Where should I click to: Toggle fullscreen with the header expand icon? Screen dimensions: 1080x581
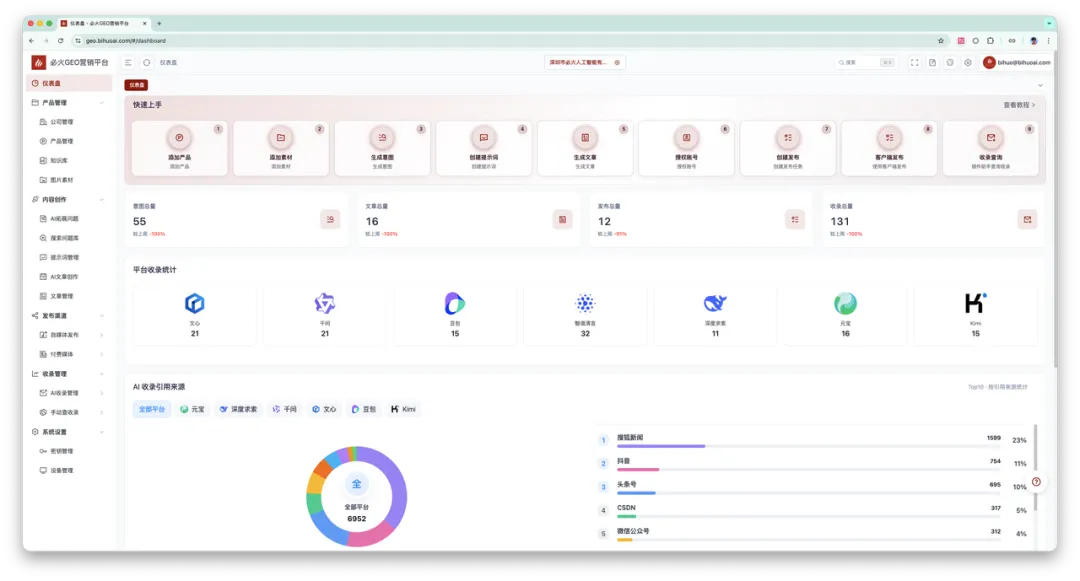point(914,62)
